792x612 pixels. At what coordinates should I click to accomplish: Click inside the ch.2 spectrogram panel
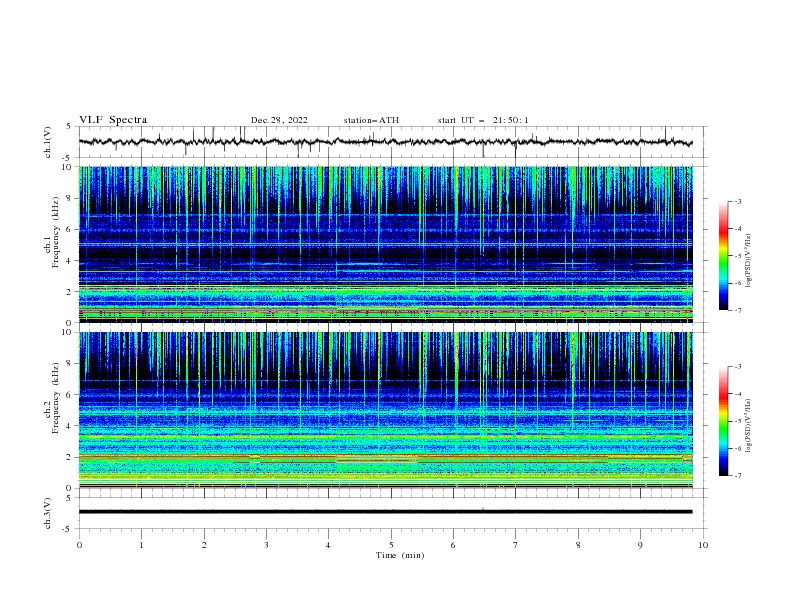(x=385, y=410)
